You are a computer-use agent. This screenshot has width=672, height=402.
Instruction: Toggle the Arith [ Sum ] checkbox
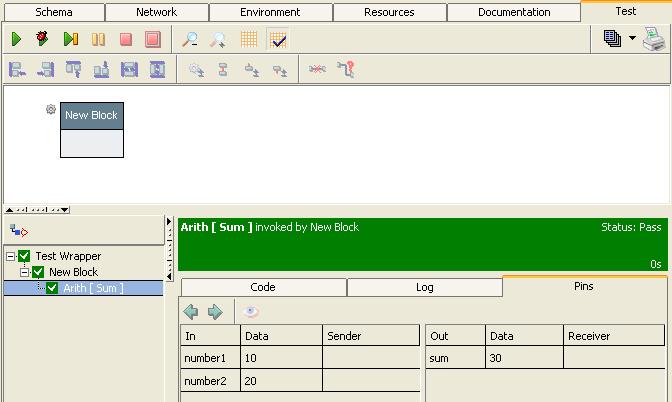click(53, 288)
